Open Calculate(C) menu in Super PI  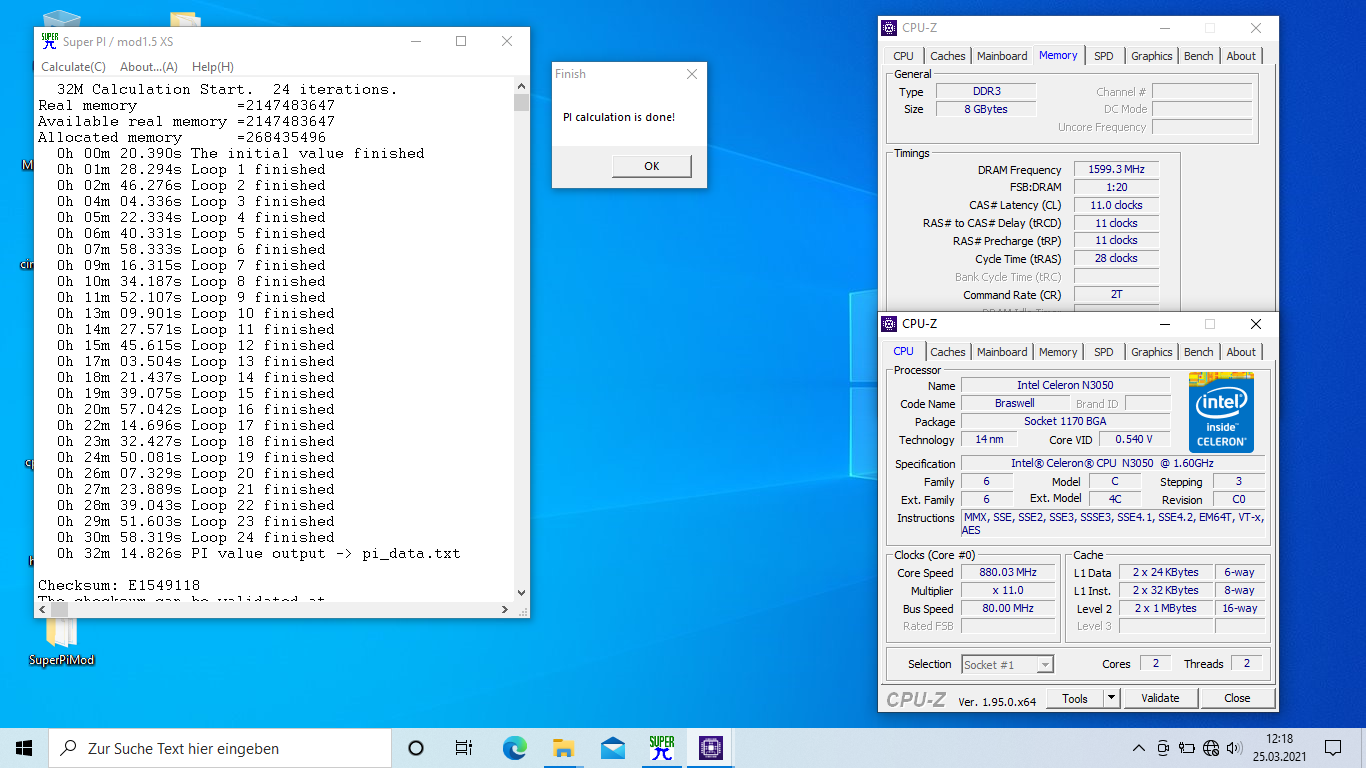tap(73, 67)
